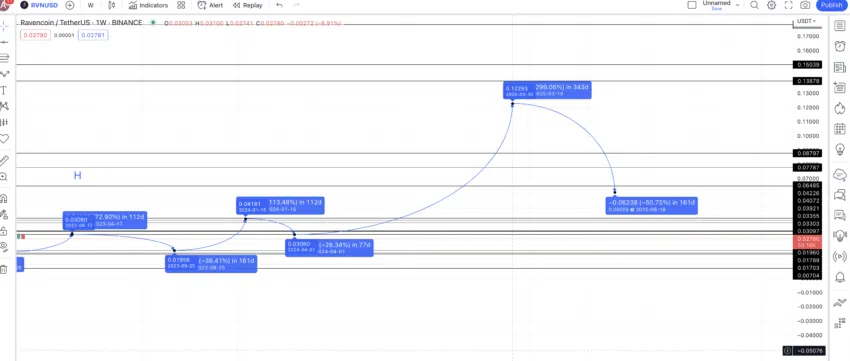Open the W timeframe interval selector
The height and width of the screenshot is (361, 850).
click(x=91, y=5)
